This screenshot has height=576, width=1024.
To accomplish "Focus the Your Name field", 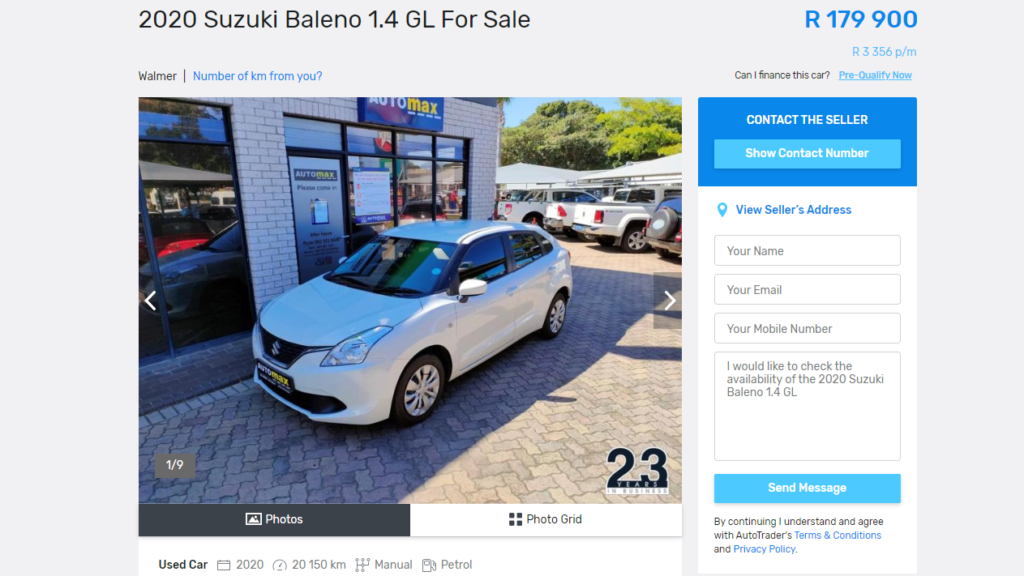I will pyautogui.click(x=807, y=251).
